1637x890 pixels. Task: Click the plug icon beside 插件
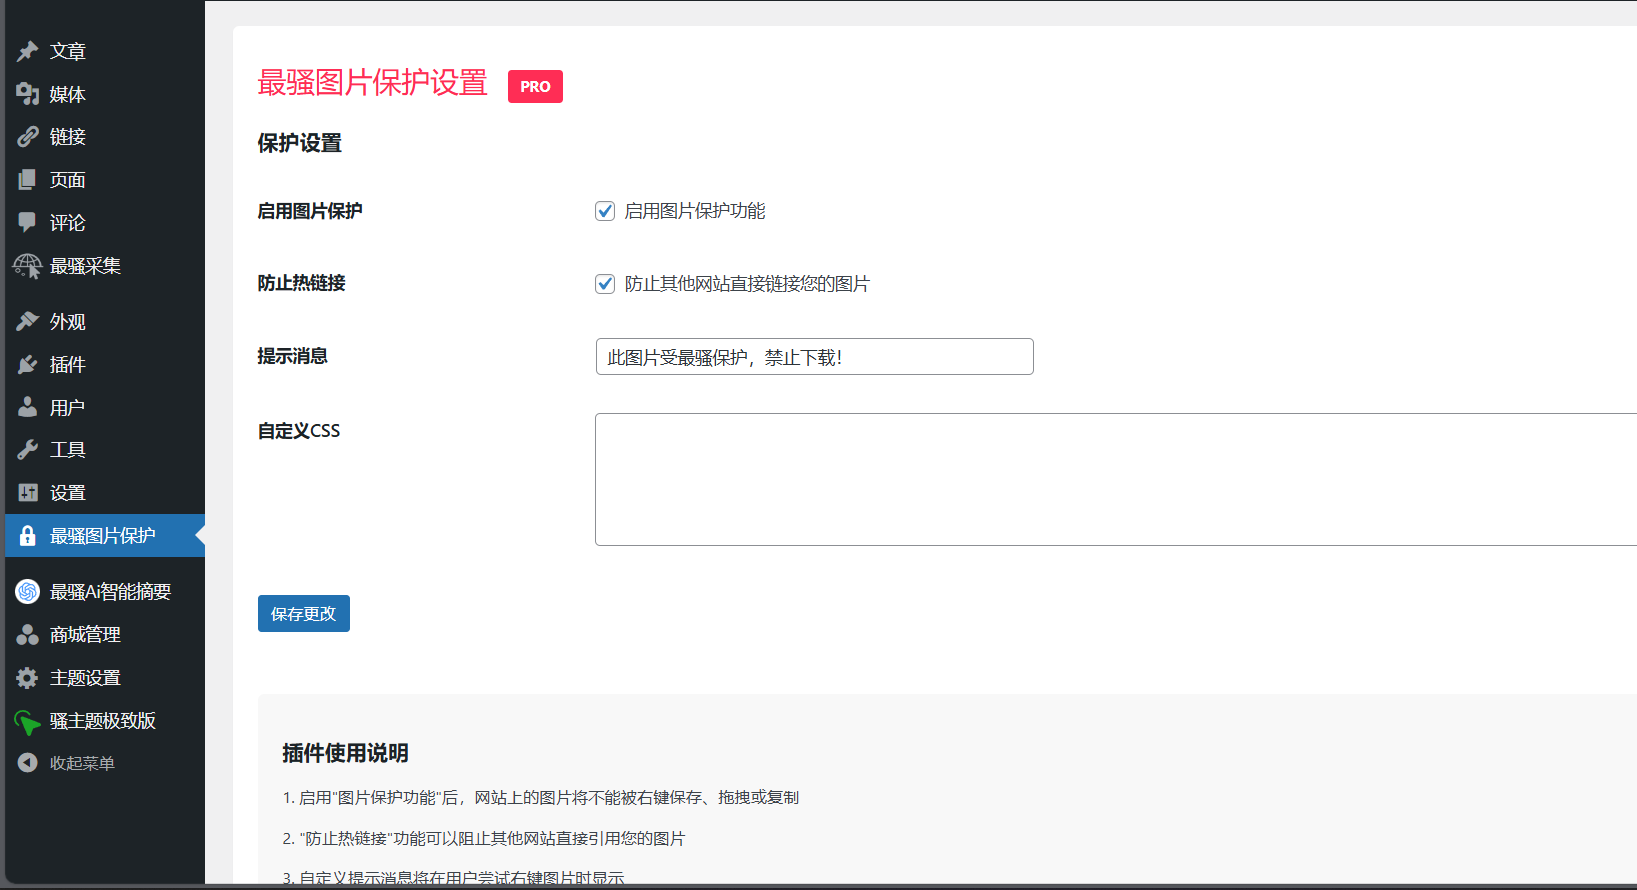27,365
